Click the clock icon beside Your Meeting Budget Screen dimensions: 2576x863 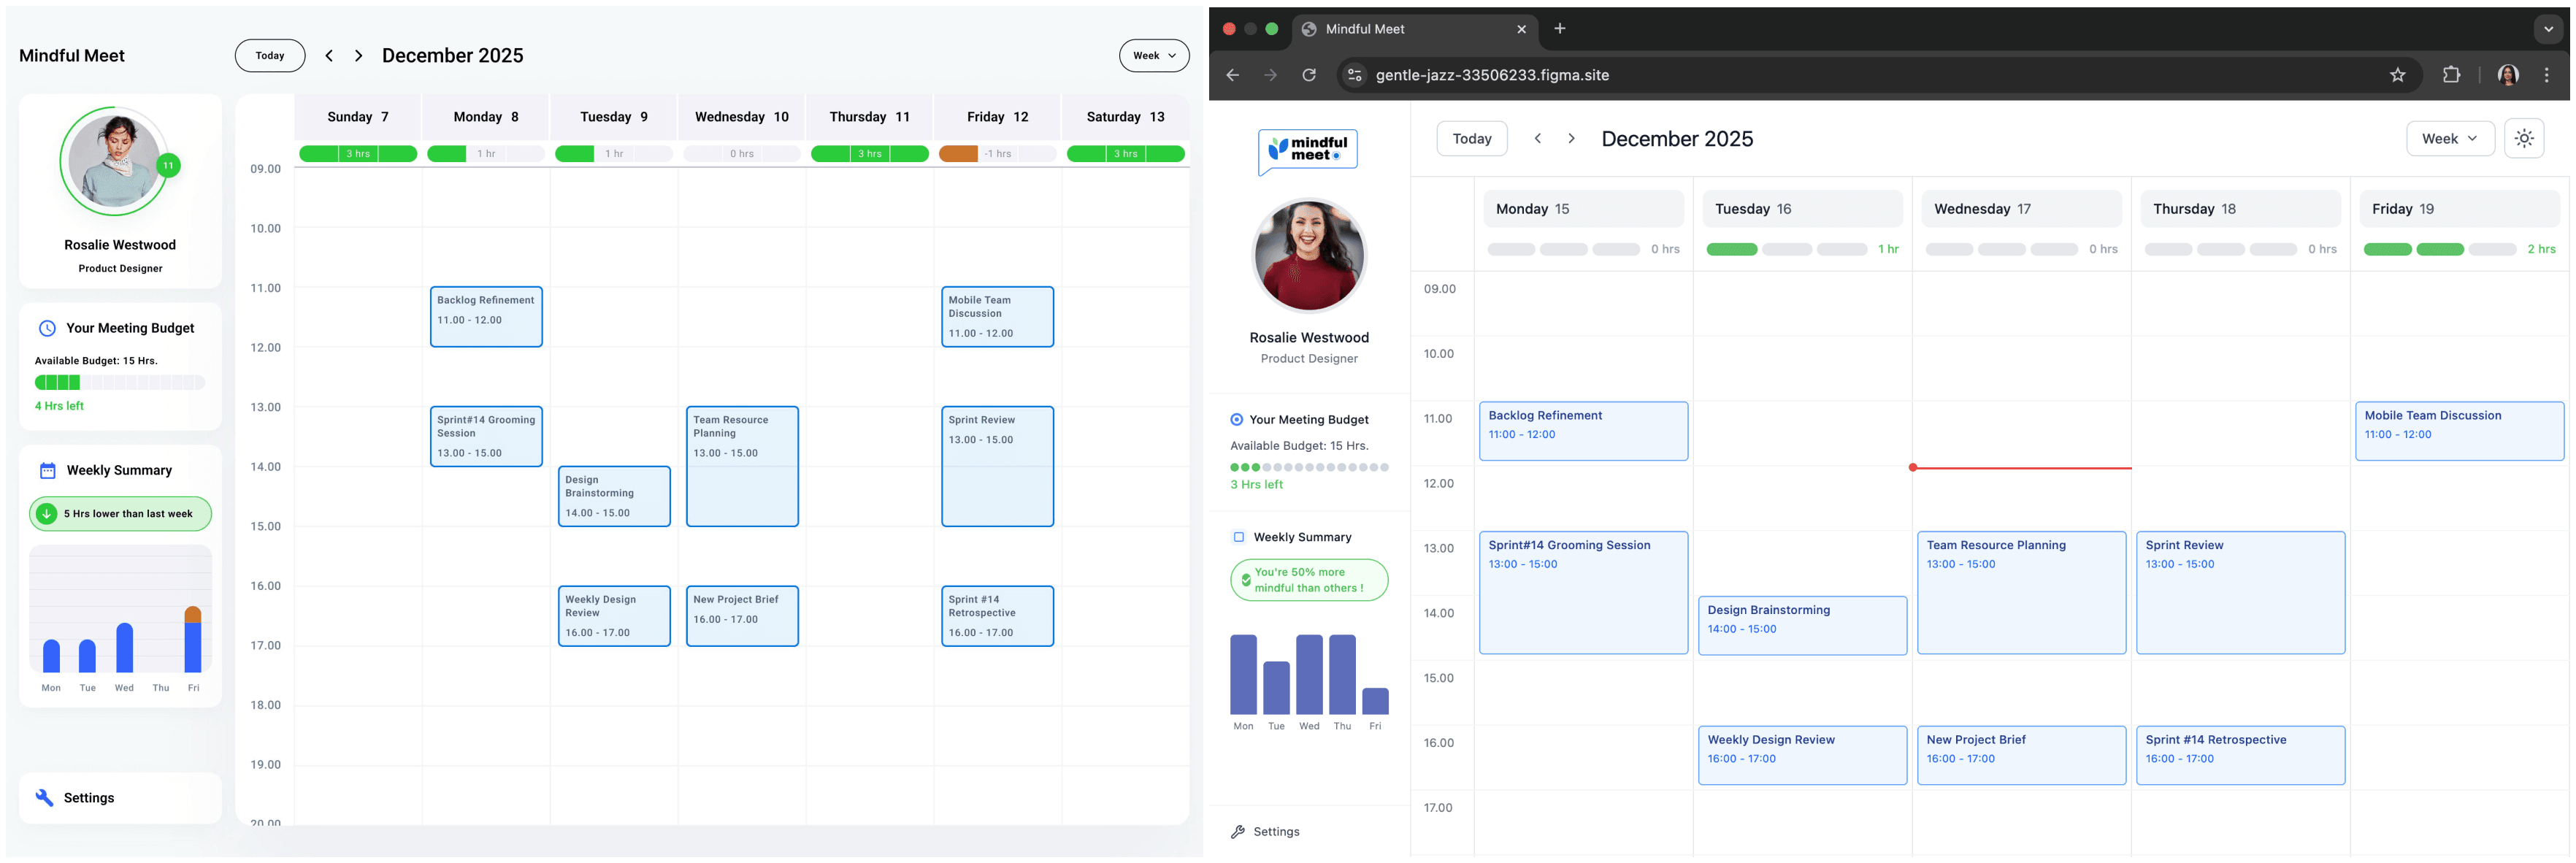point(47,328)
